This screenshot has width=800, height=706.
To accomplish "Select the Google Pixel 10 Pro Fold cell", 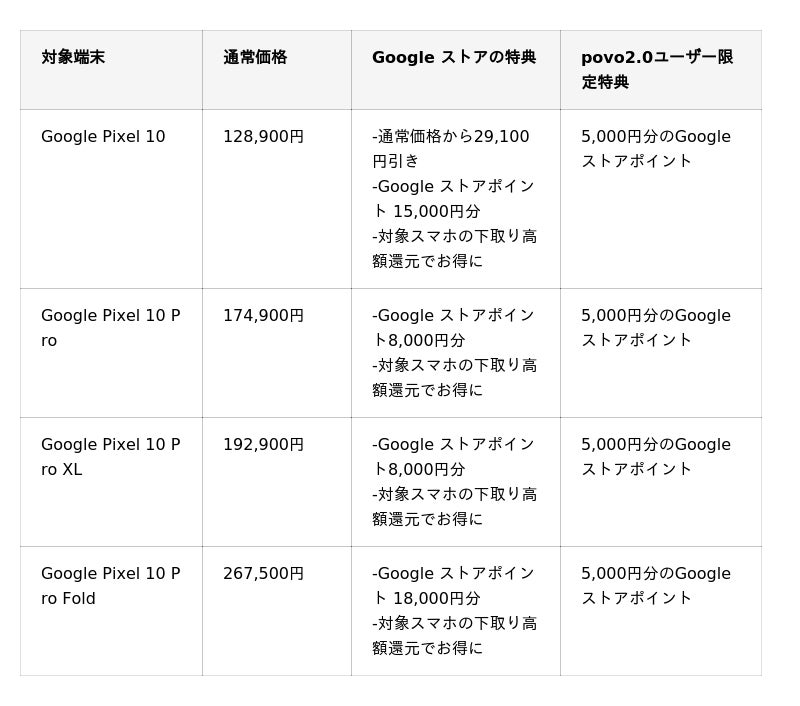I will (x=110, y=586).
